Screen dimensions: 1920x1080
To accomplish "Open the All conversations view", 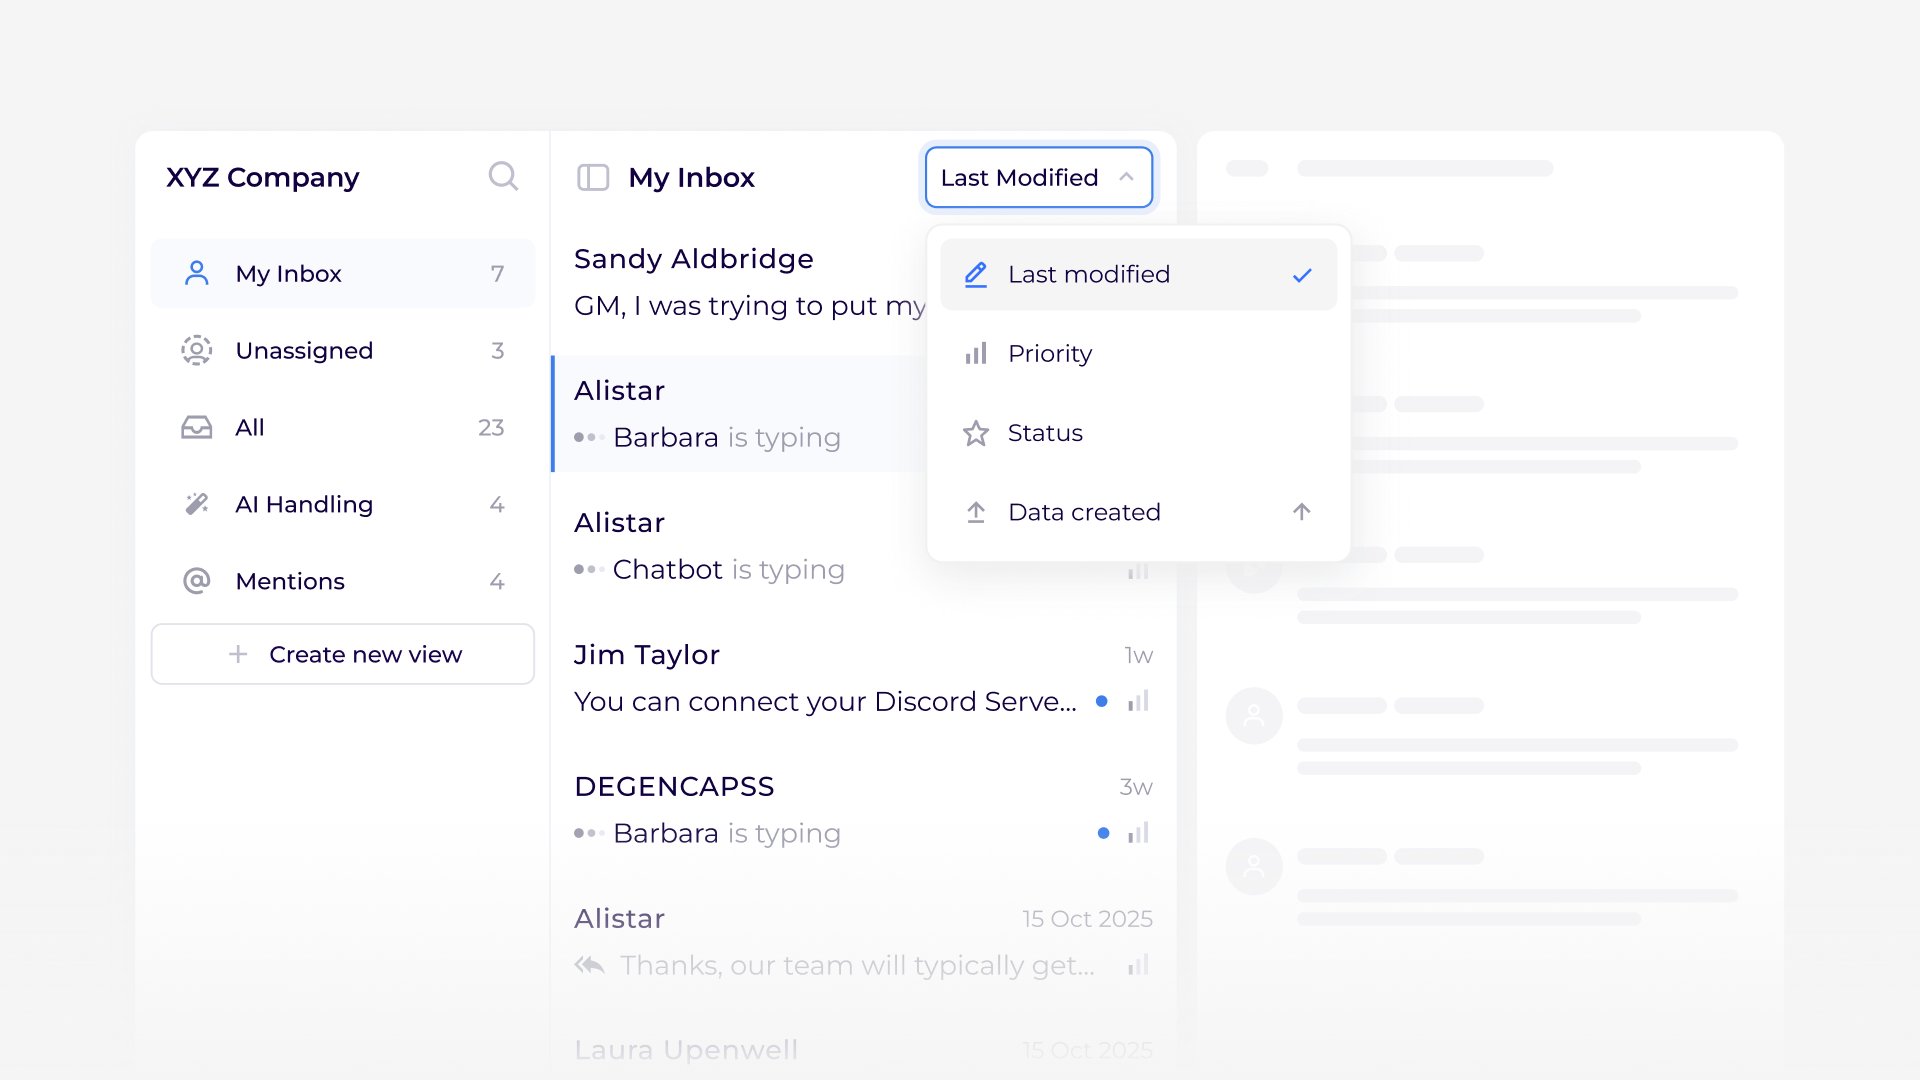I will (343, 427).
